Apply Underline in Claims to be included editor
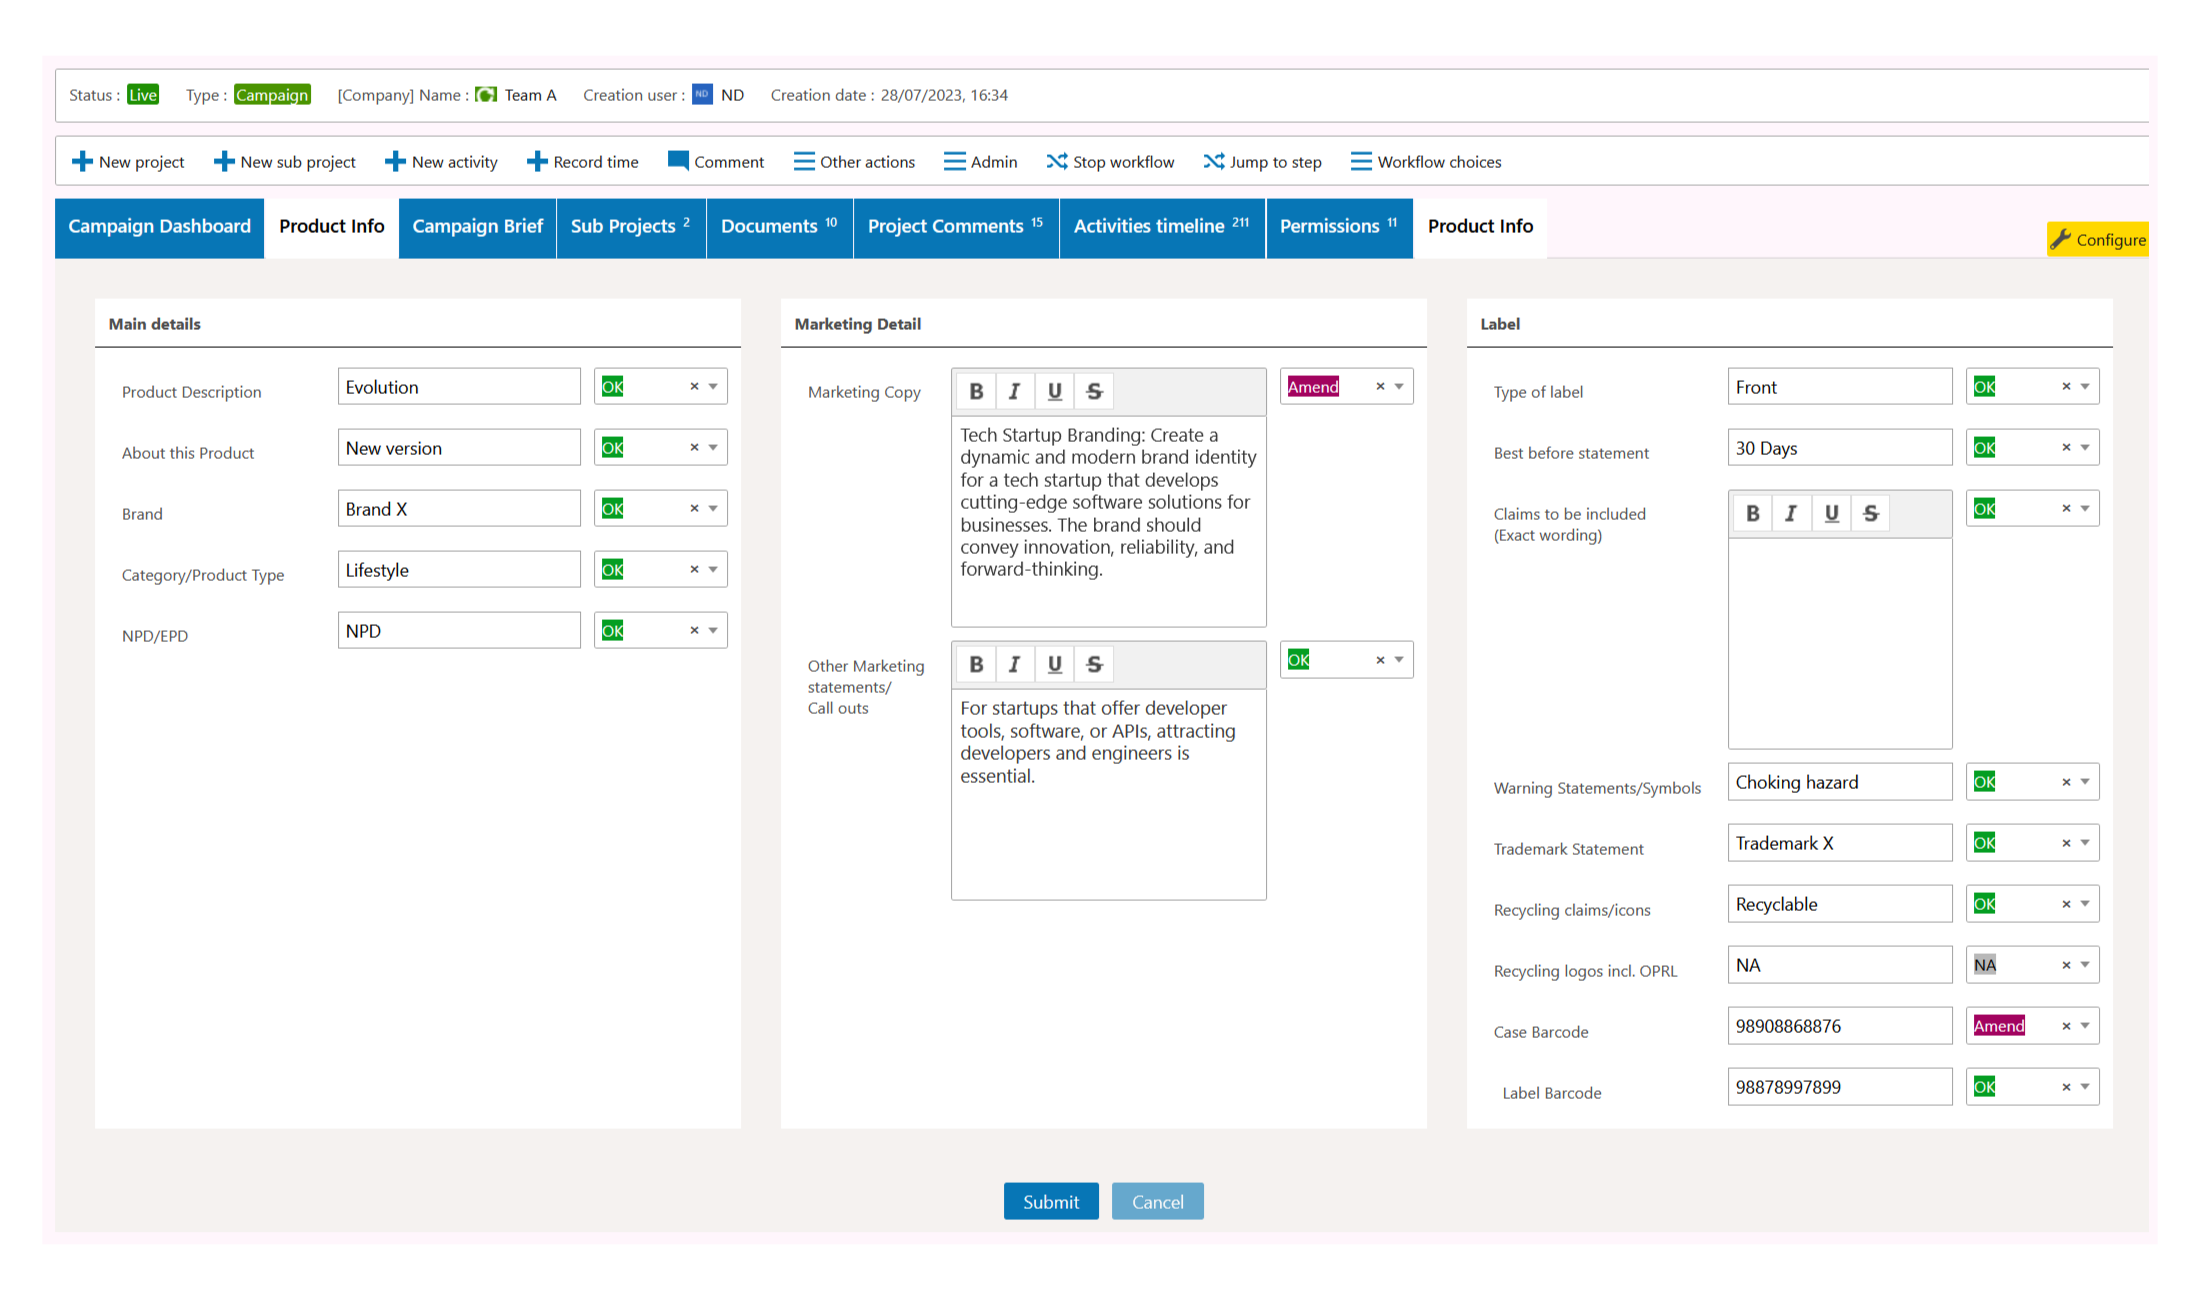Image resolution: width=2200 pixels, height=1300 pixels. pyautogui.click(x=1831, y=513)
